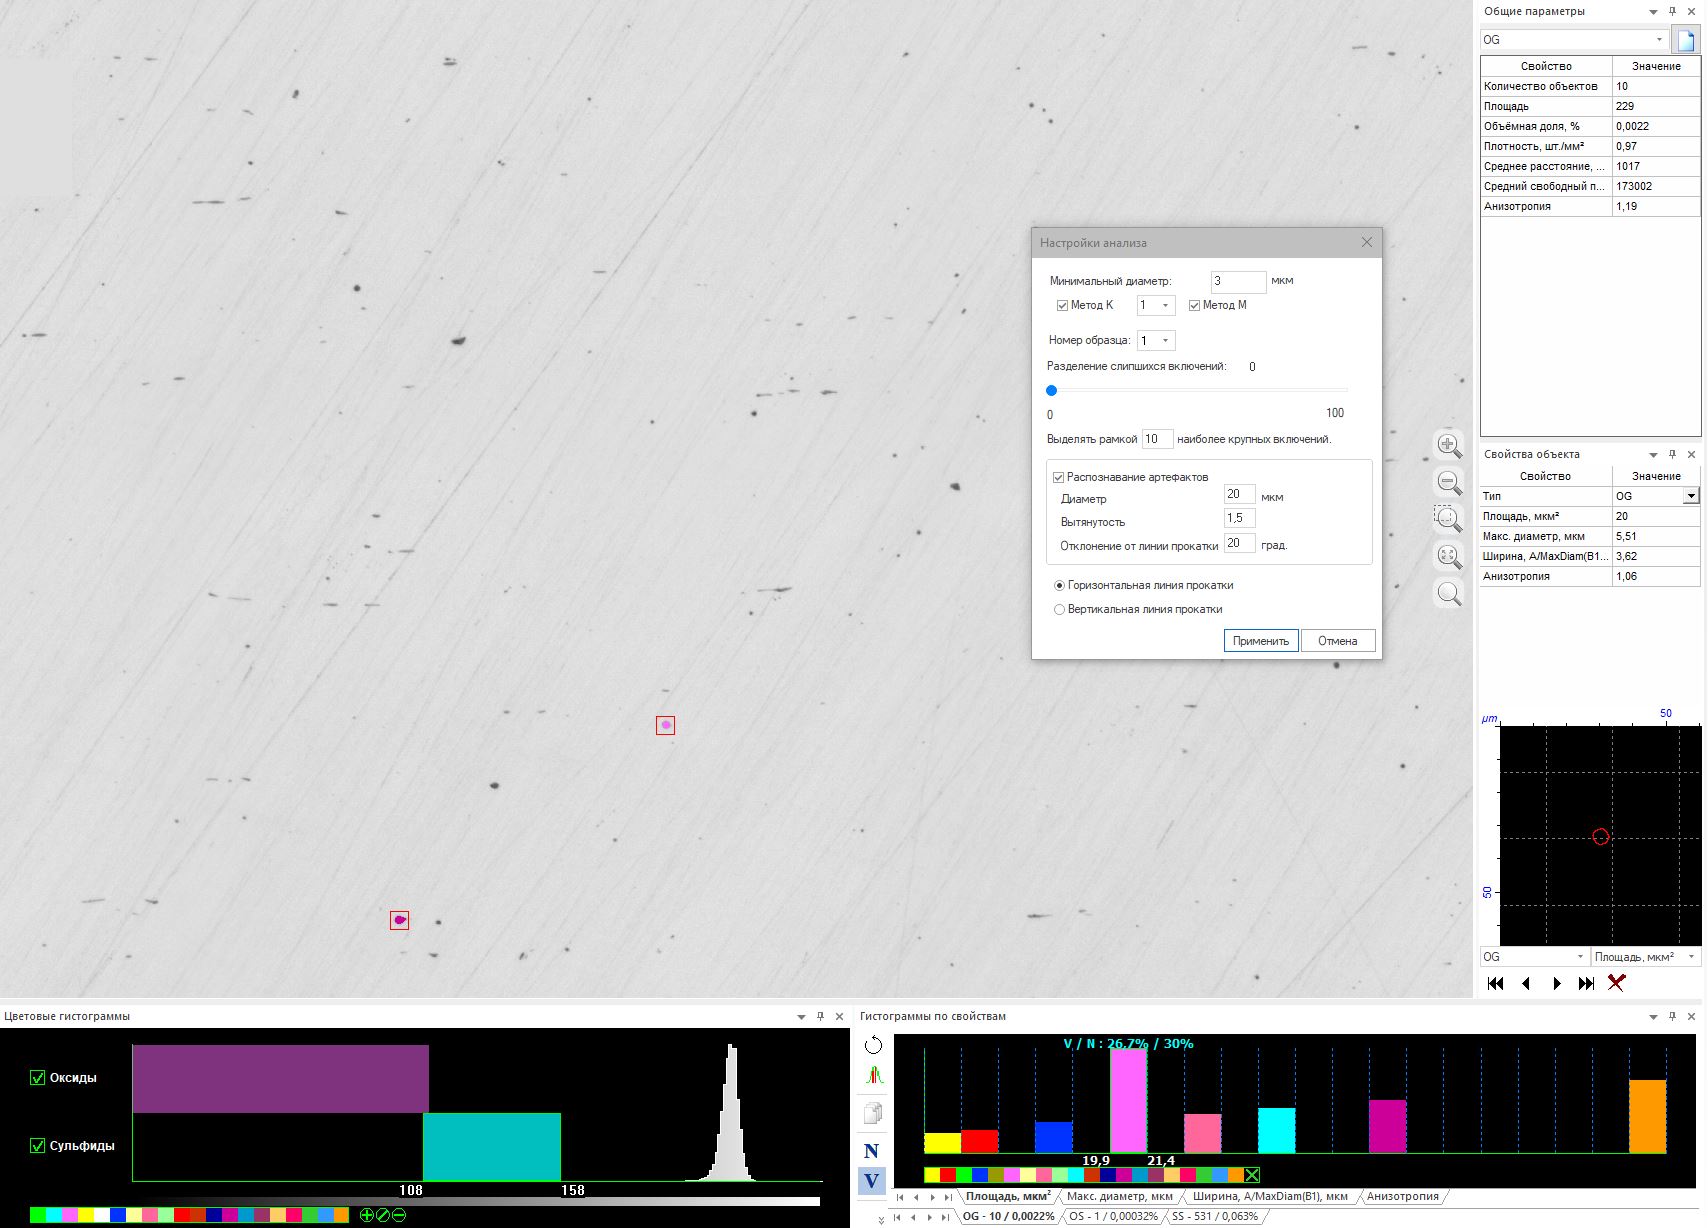Click the Разделение слипшихся включений slider handle
Image resolution: width=1708 pixels, height=1228 pixels.
point(1051,391)
